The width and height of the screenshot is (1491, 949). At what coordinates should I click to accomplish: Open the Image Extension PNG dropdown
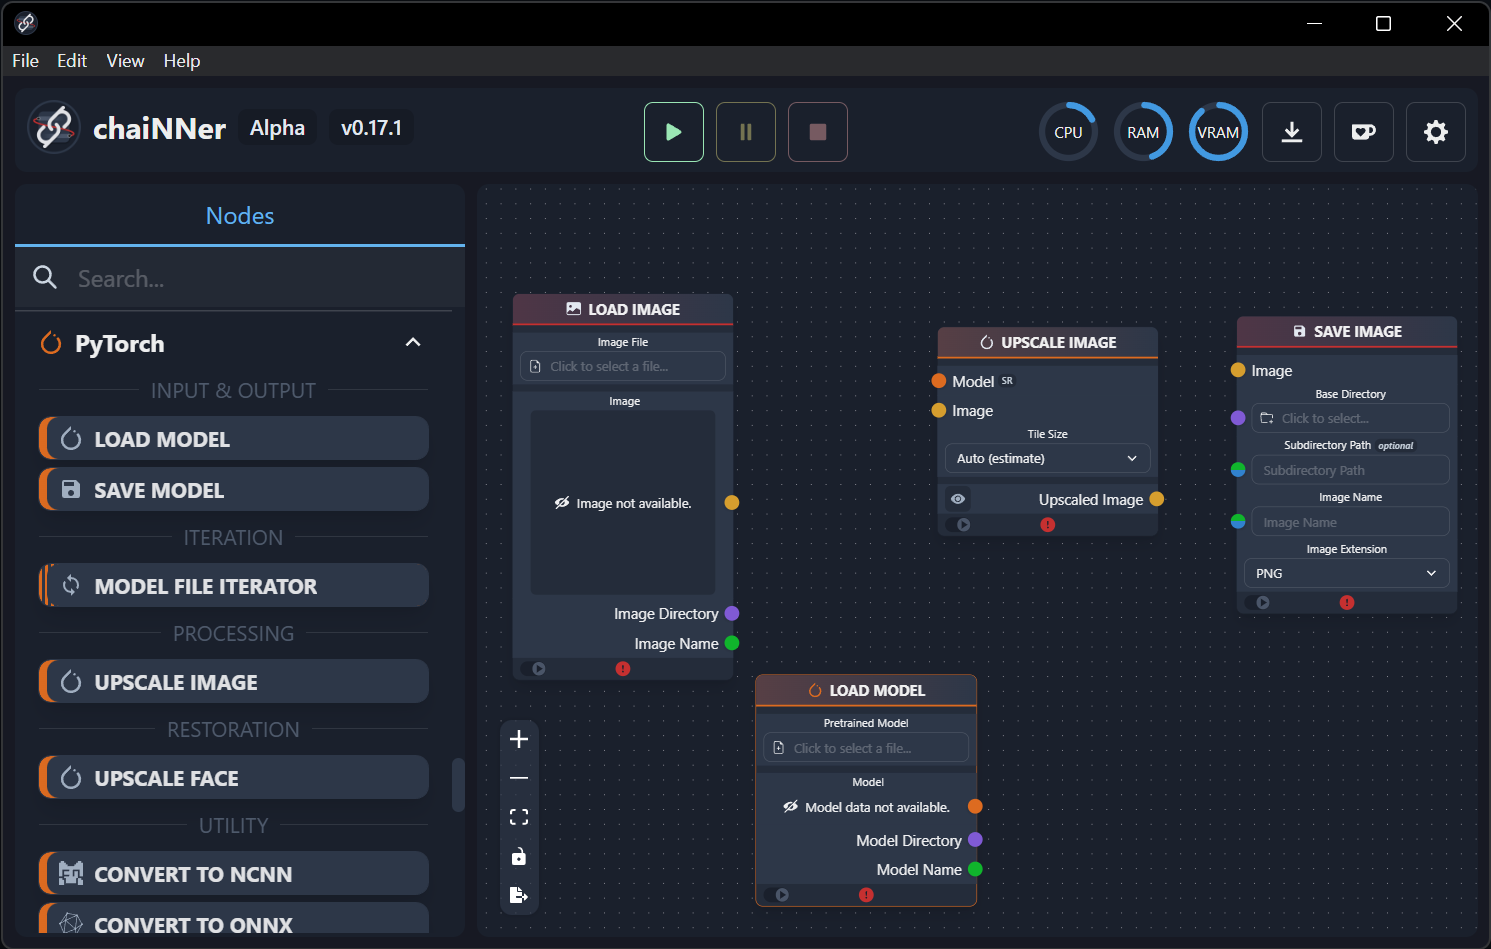(x=1347, y=573)
